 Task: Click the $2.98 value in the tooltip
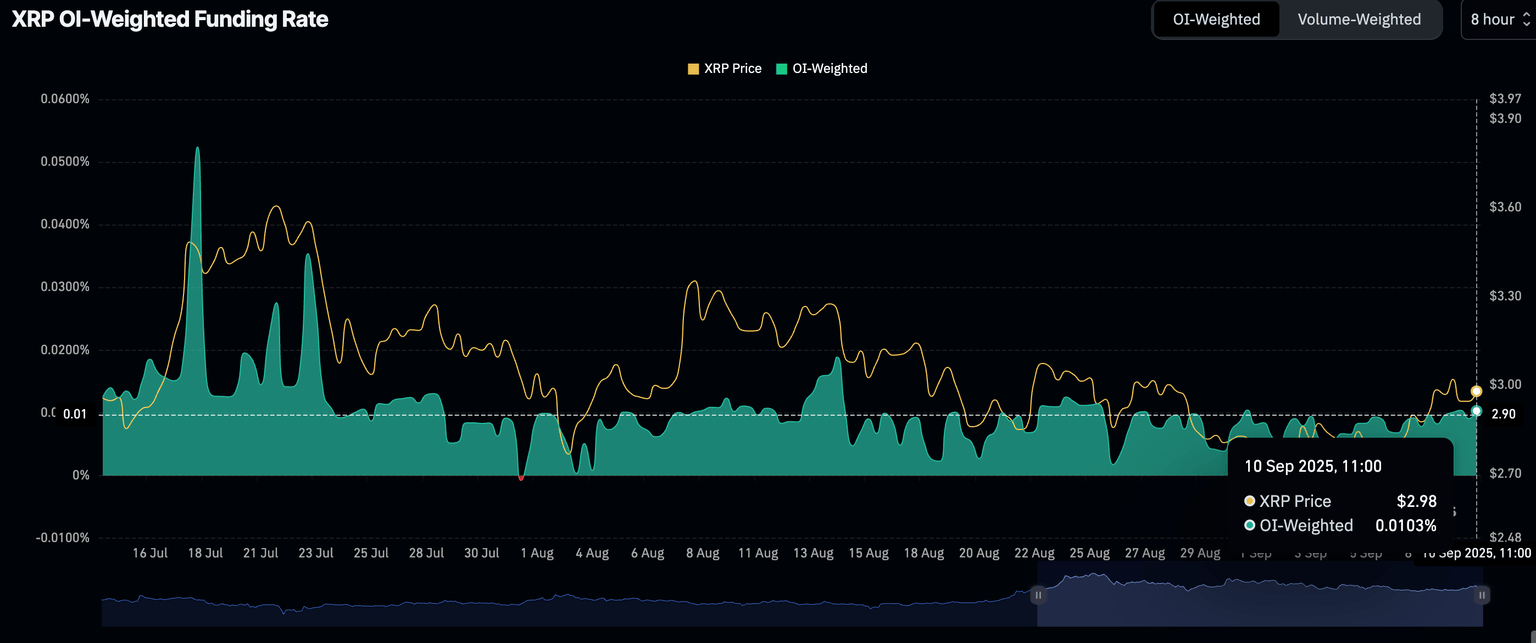point(1416,501)
